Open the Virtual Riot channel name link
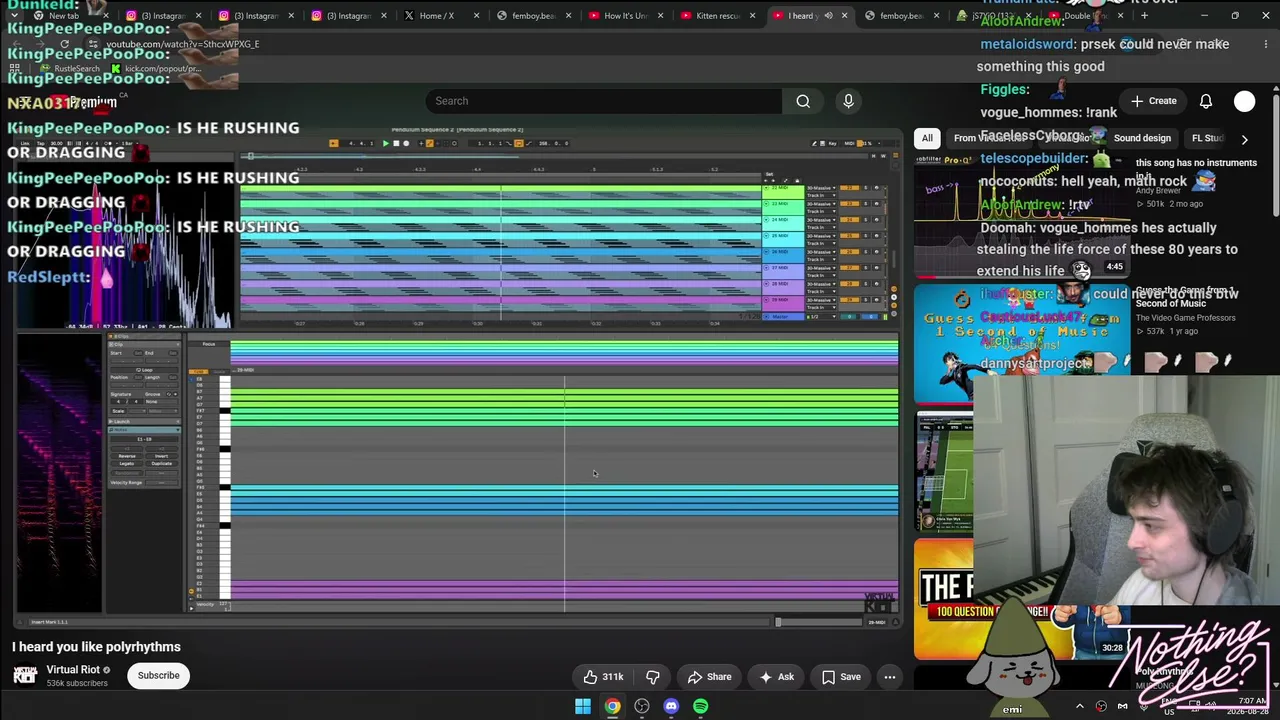The height and width of the screenshot is (720, 1280). click(73, 669)
